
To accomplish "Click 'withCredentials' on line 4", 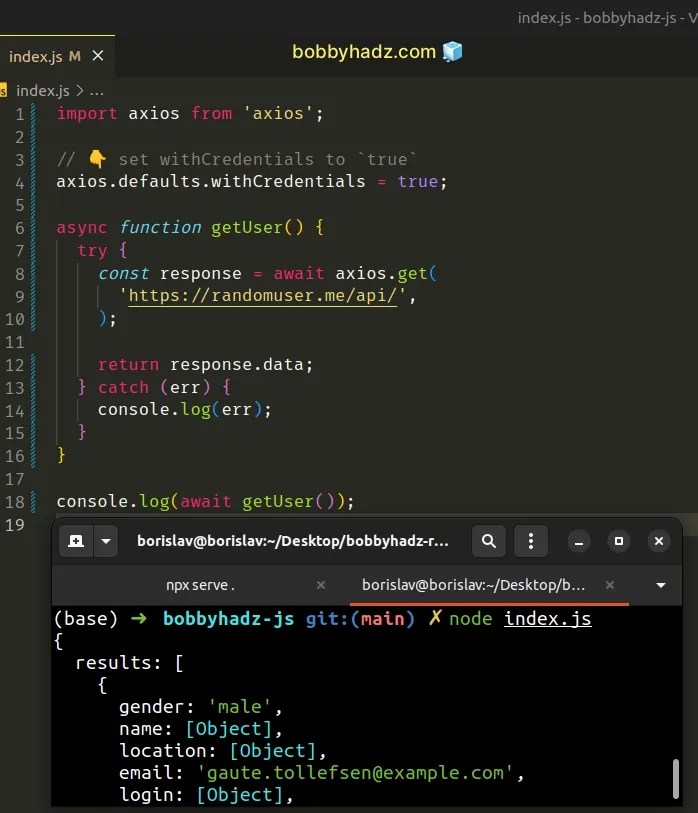I will click(288, 181).
